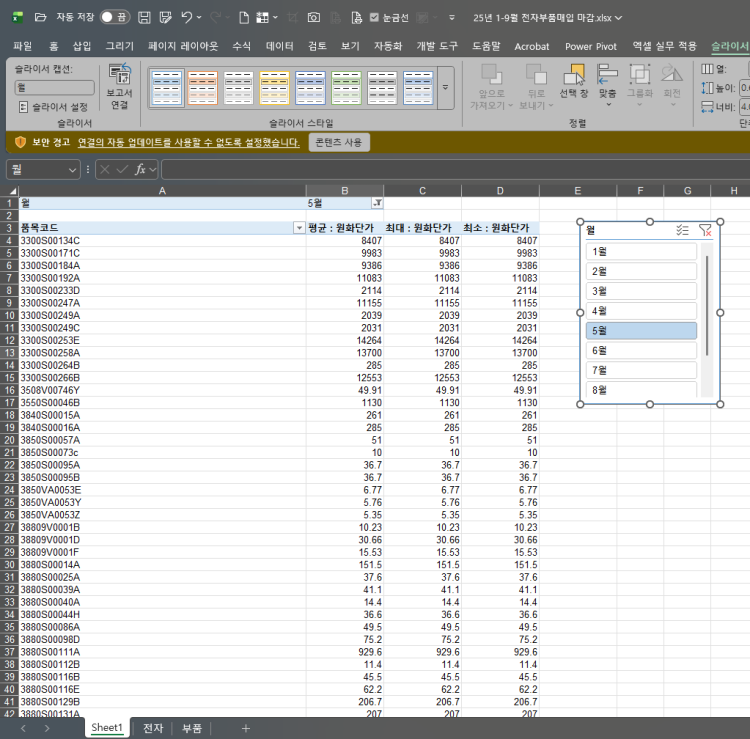Switch to the 전자 sheet tab
Viewport: 750px width, 739px height.
153,728
